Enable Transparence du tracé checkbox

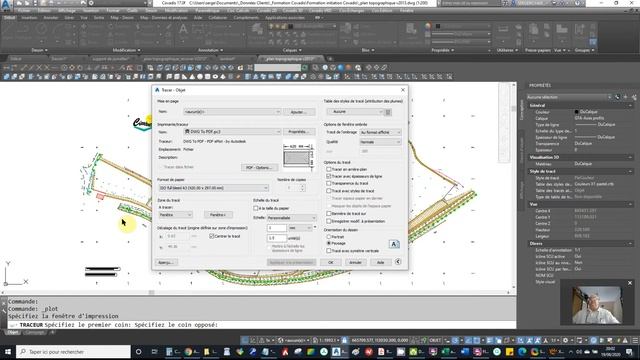coord(329,184)
